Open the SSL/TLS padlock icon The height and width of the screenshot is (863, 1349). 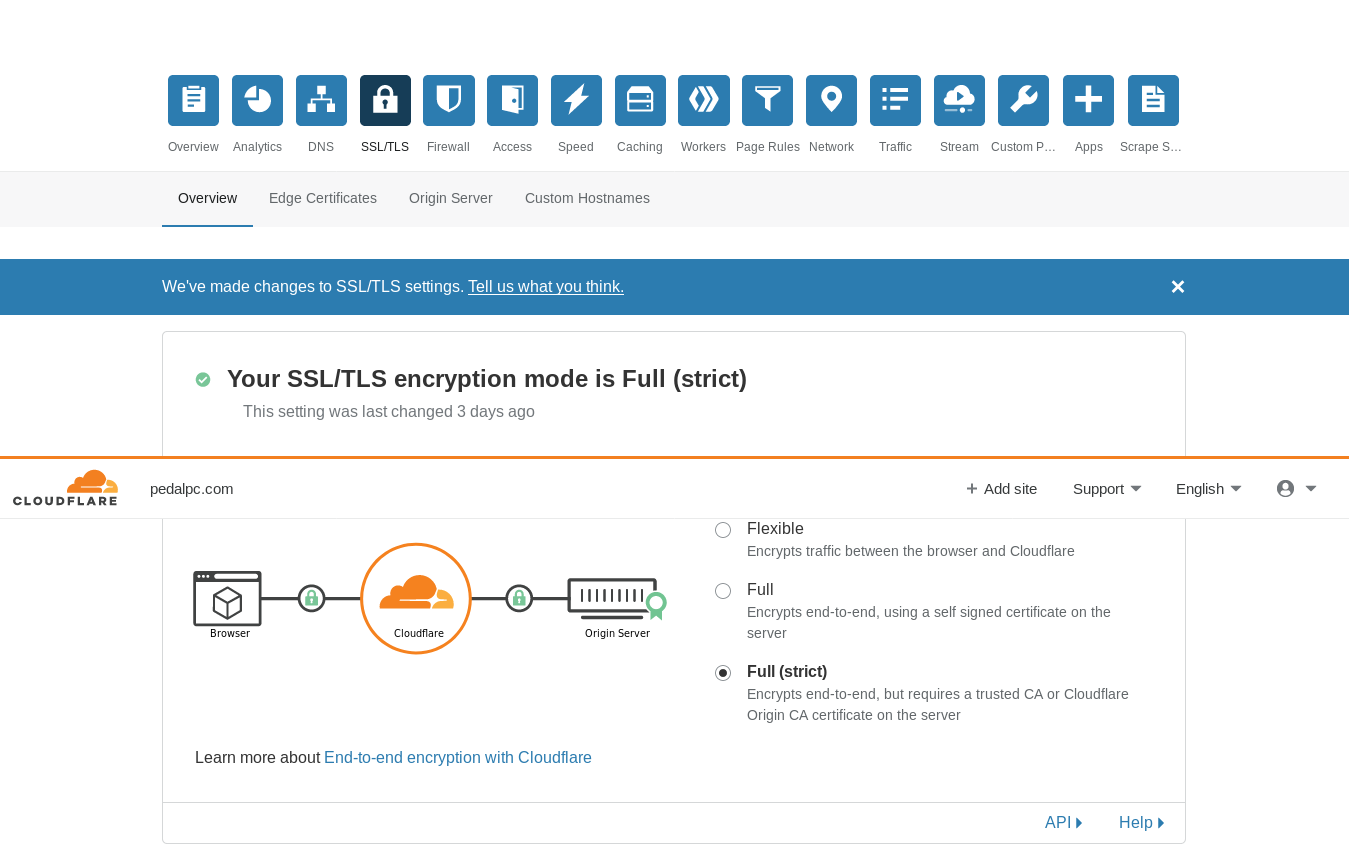[385, 100]
